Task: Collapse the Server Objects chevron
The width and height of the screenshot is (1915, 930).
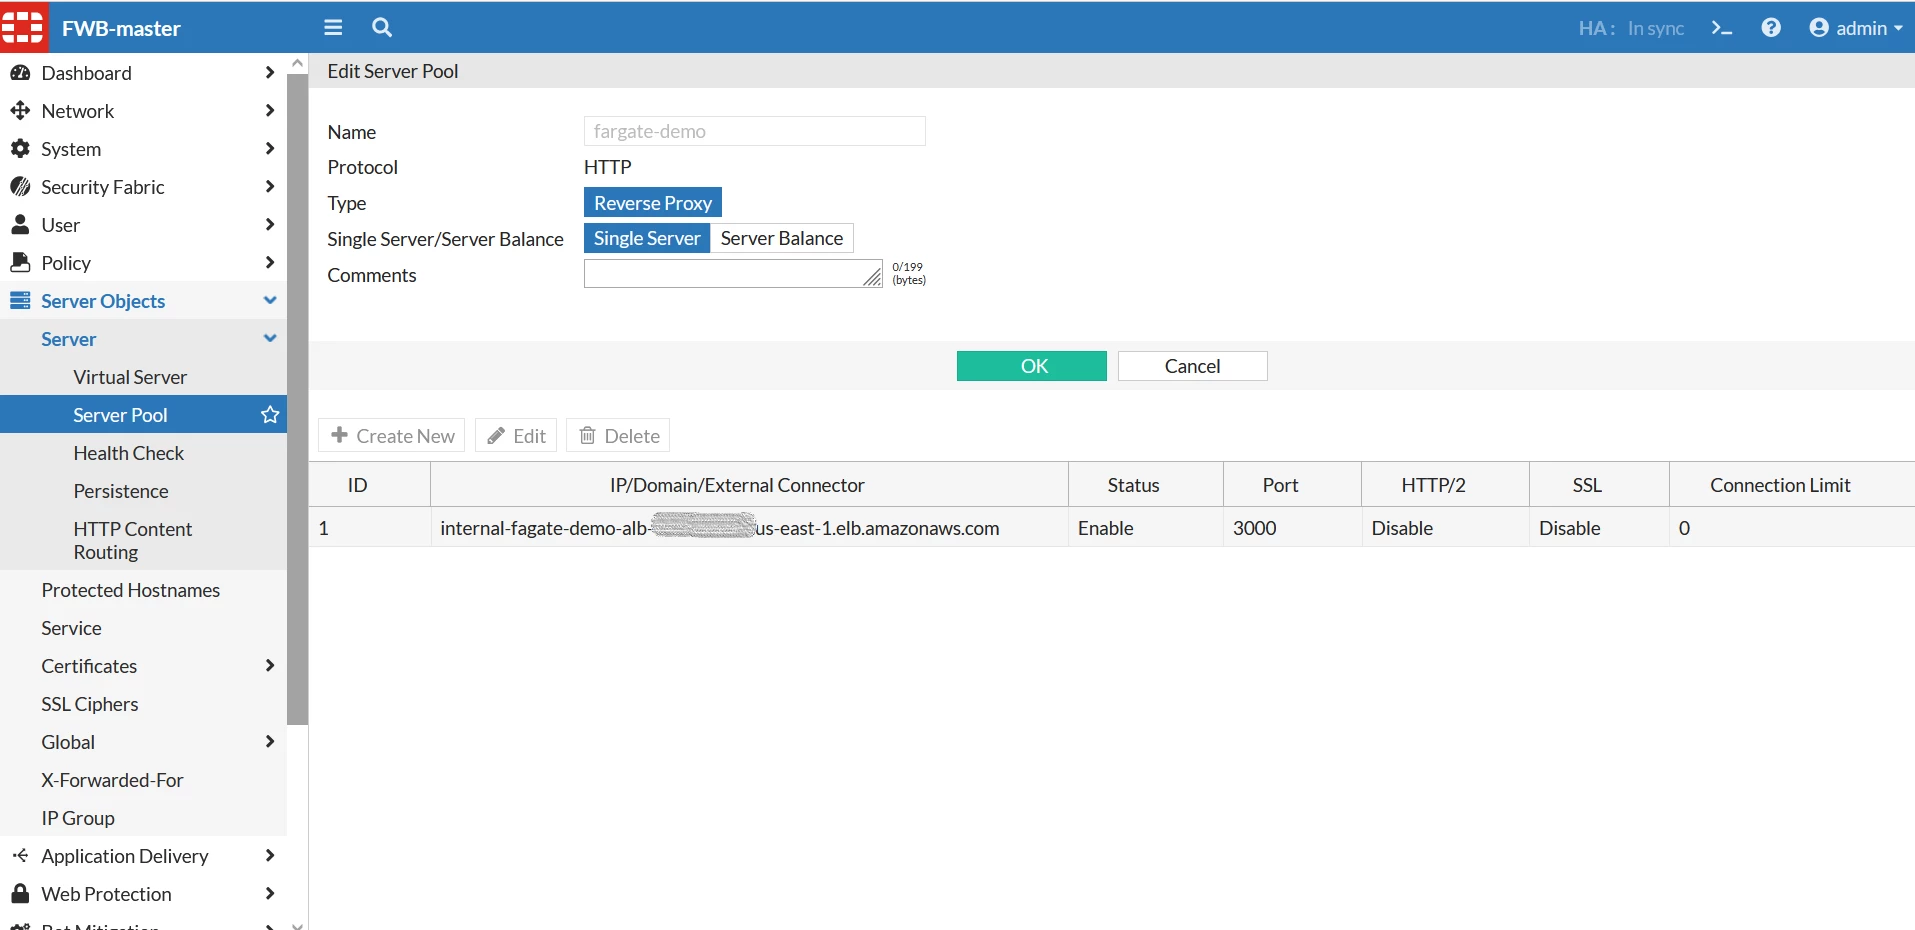Action: pyautogui.click(x=269, y=300)
